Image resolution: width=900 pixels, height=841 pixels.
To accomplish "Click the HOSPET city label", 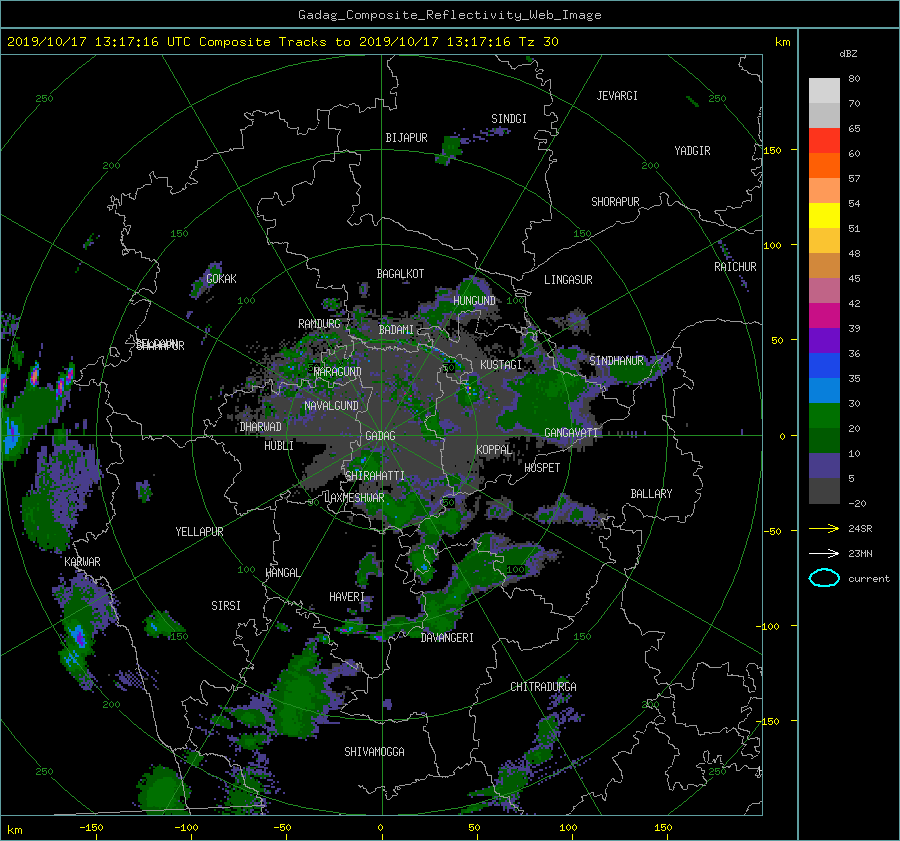I will click(542, 468).
